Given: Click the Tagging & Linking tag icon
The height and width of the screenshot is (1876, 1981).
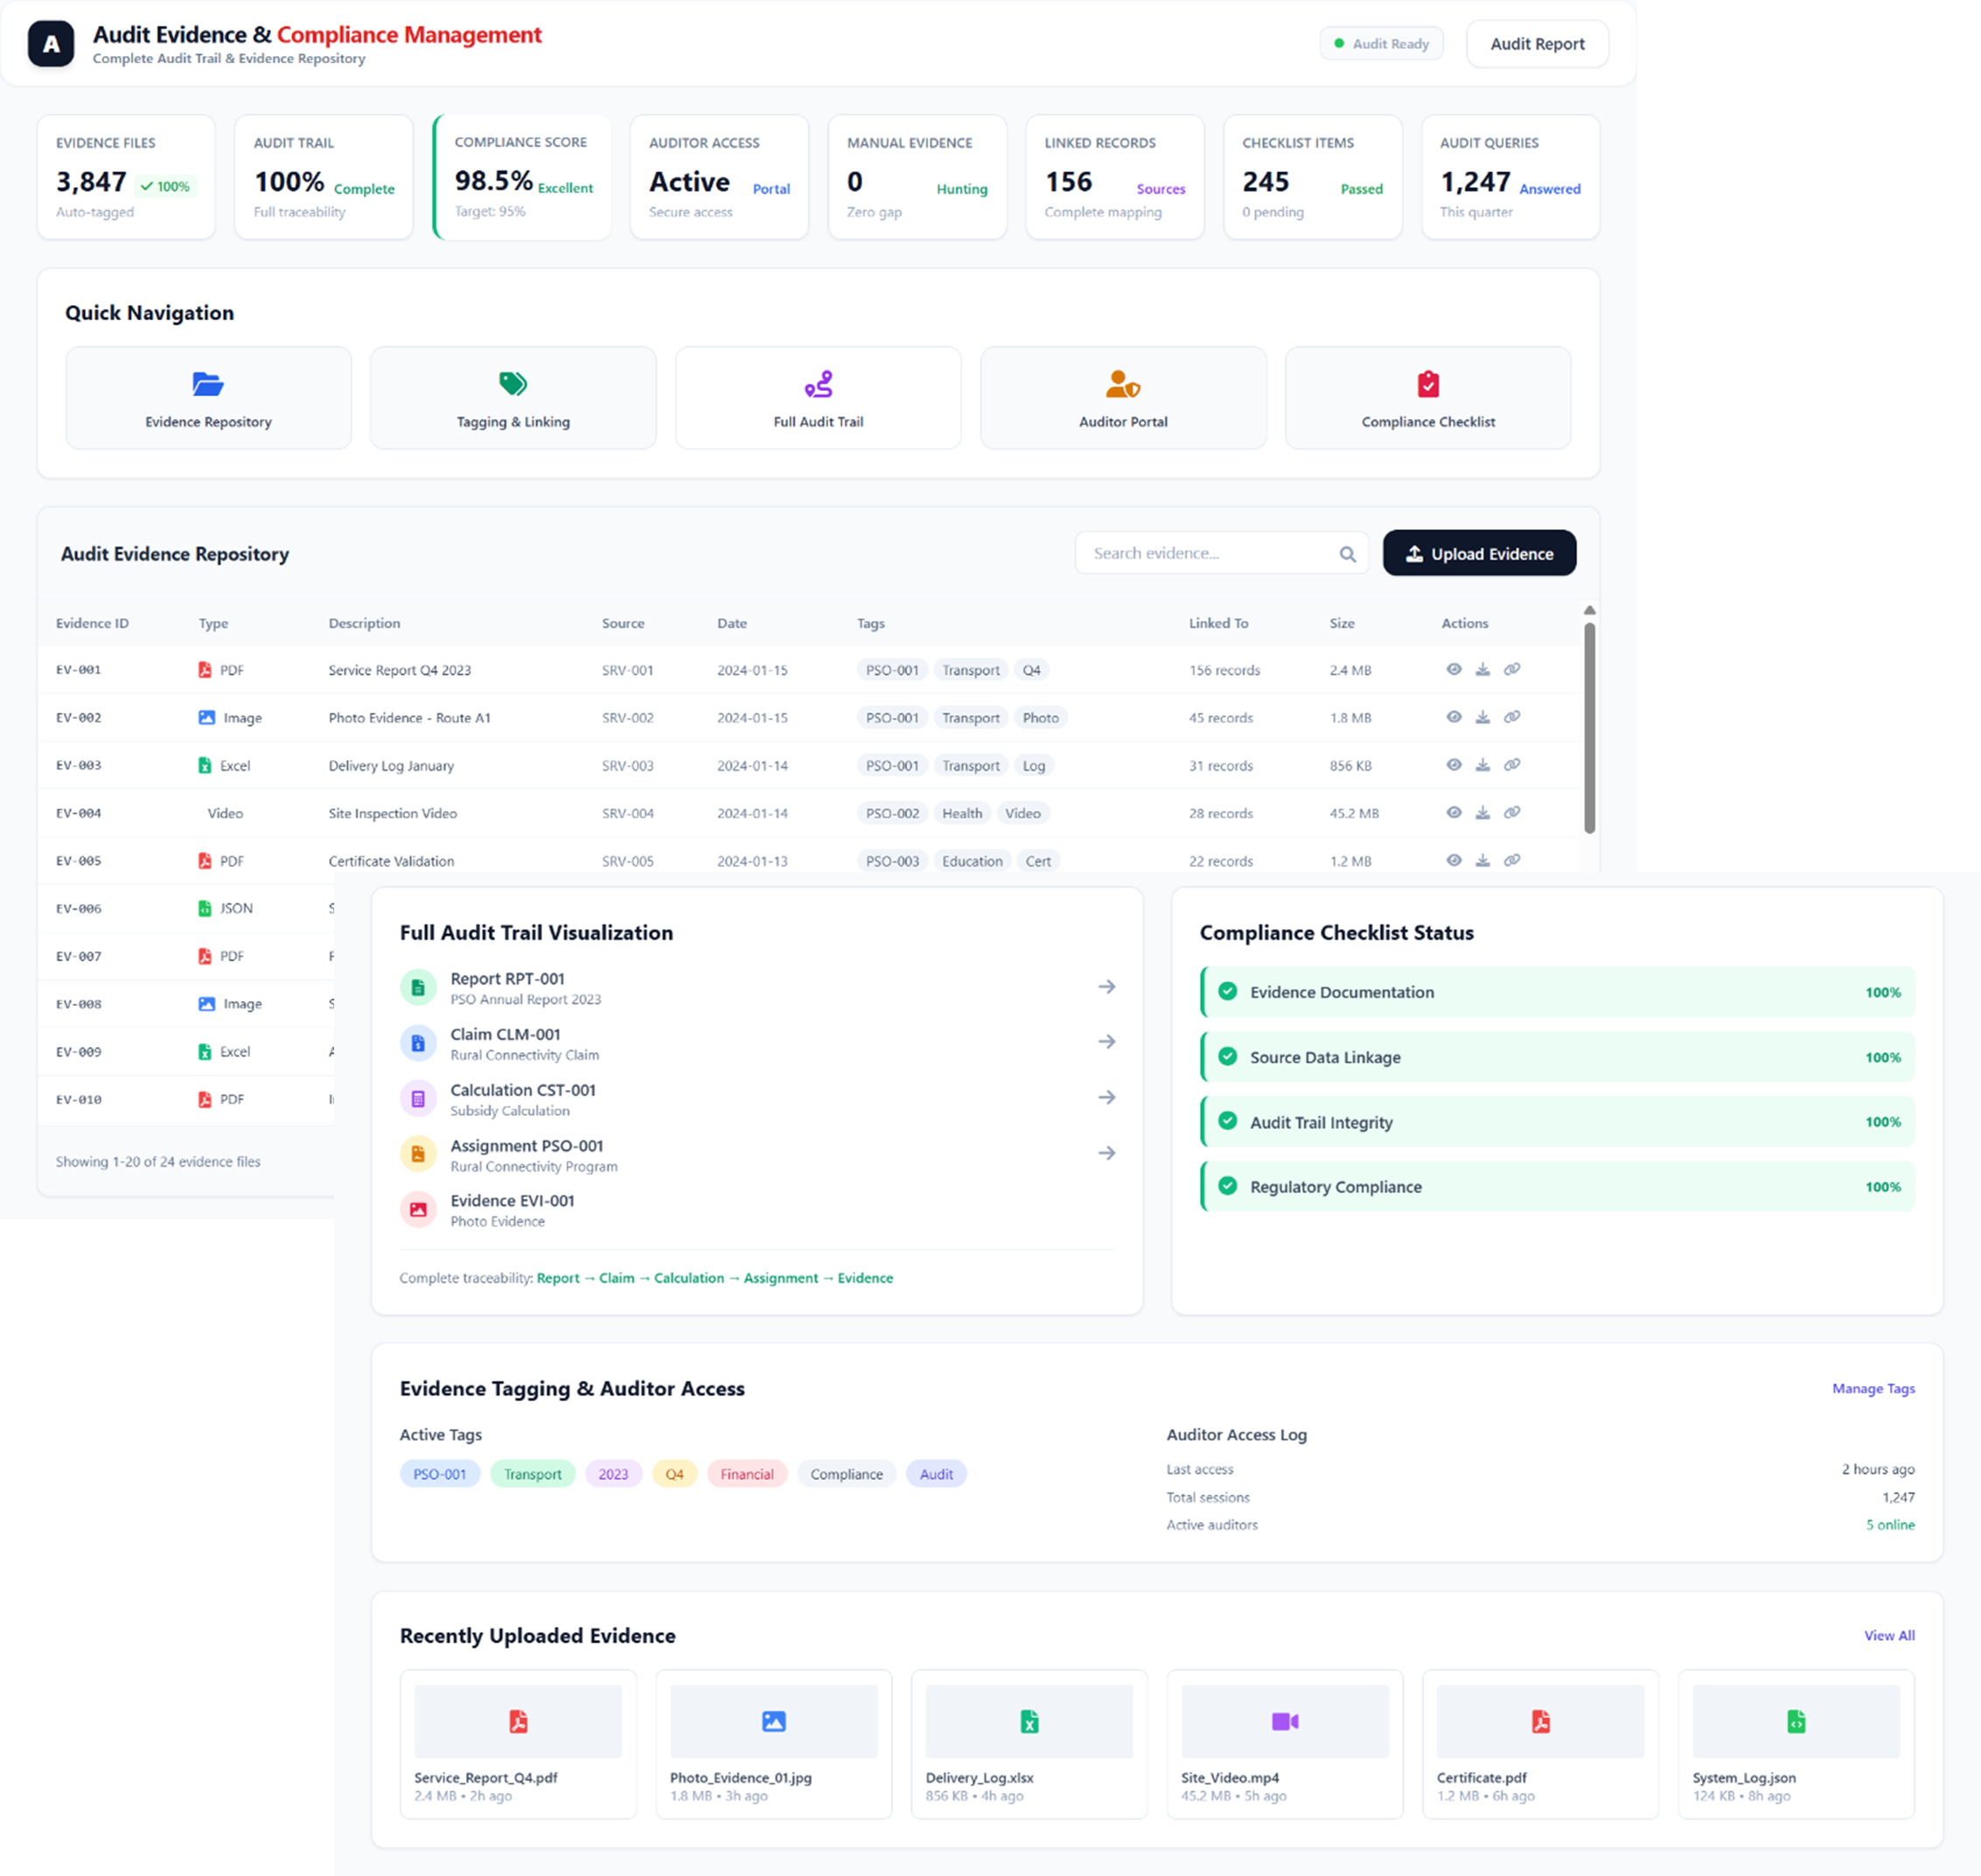Looking at the screenshot, I should (513, 384).
